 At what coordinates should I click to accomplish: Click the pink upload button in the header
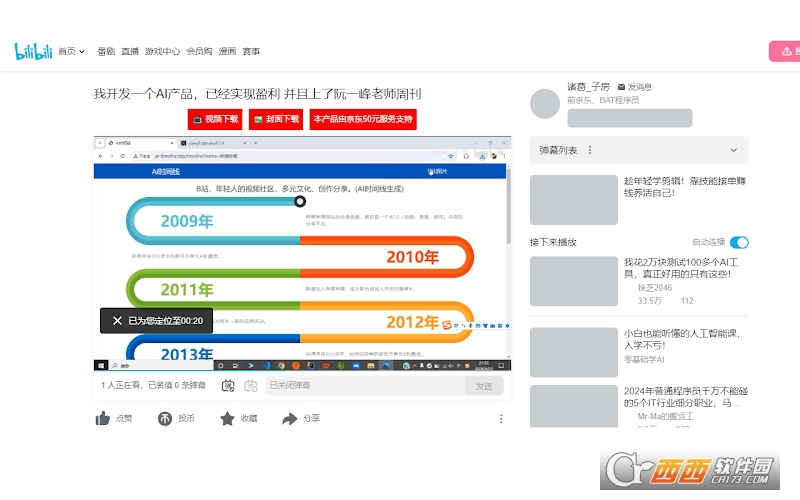[x=785, y=51]
